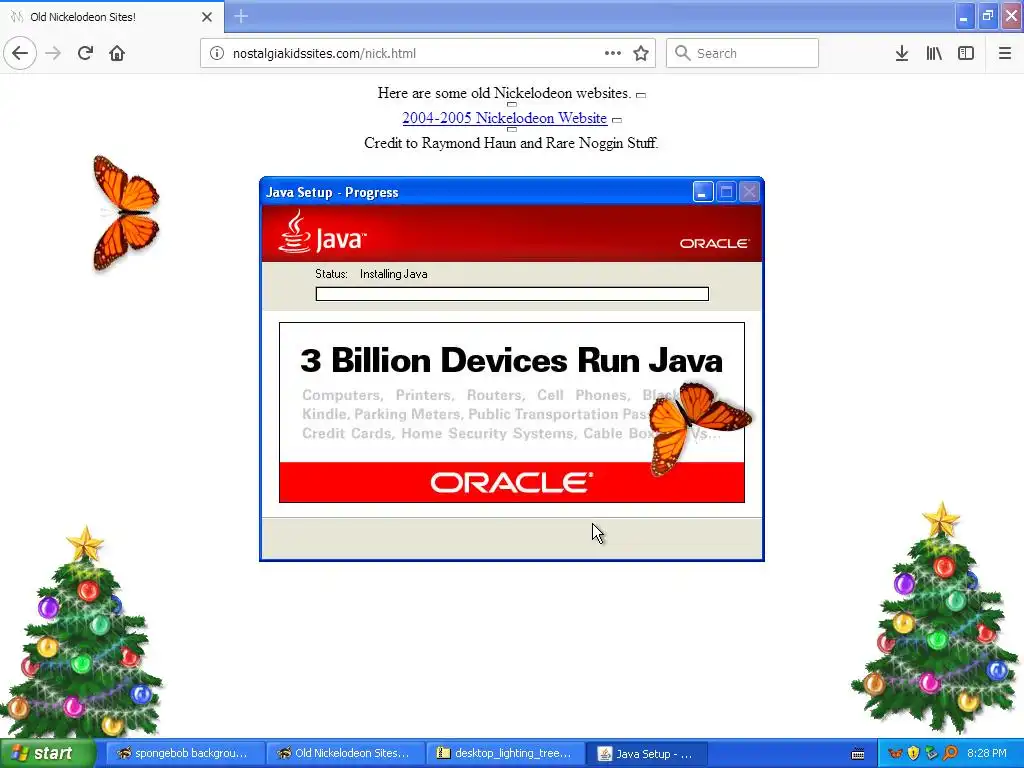This screenshot has height=768, width=1024.
Task: Switch to desktop_lighting_tree taskbar item
Action: (x=505, y=753)
